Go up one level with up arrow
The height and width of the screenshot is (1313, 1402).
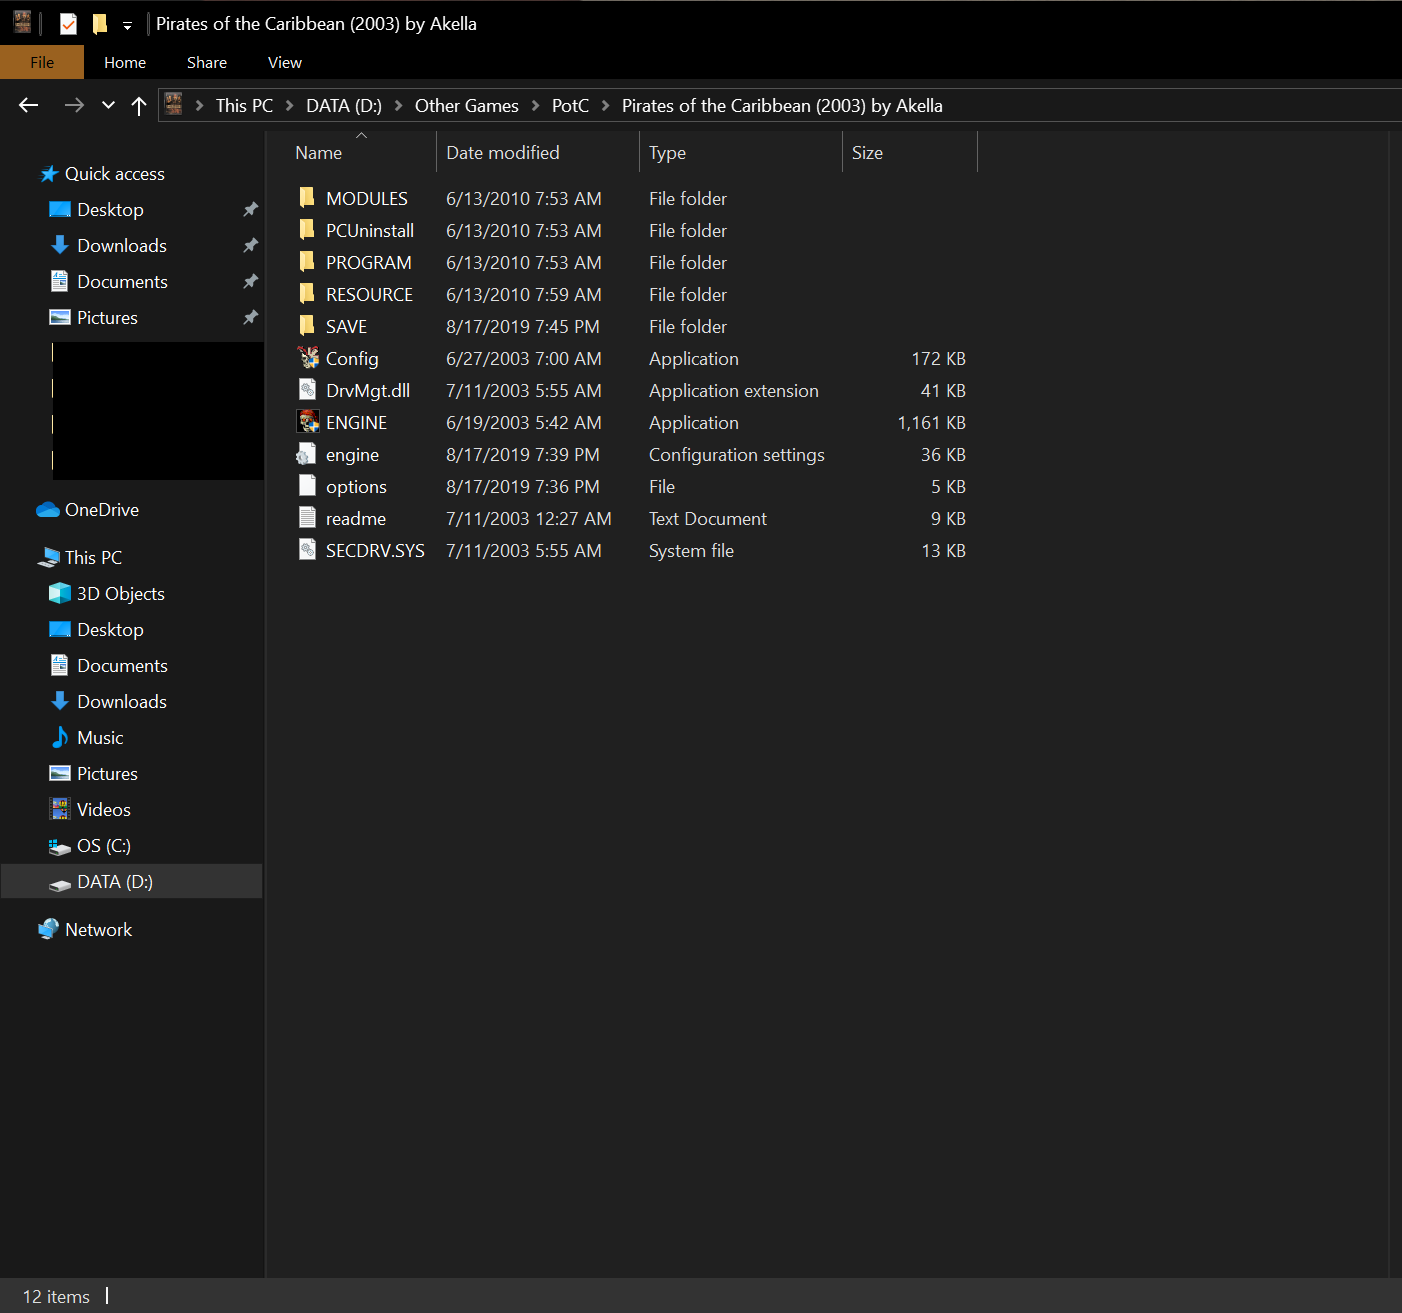tap(139, 105)
